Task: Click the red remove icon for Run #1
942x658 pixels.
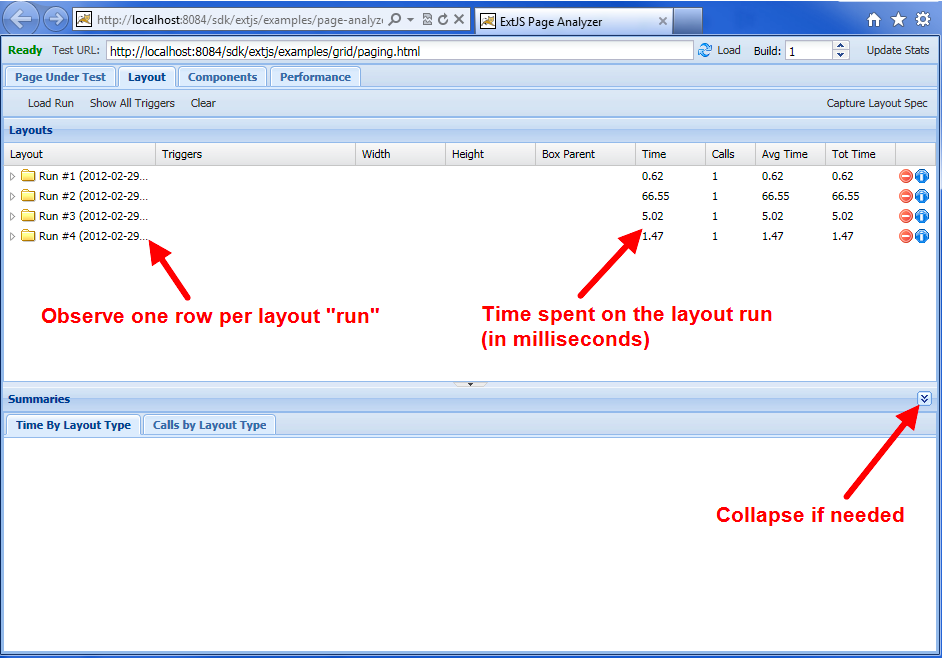Action: [906, 176]
